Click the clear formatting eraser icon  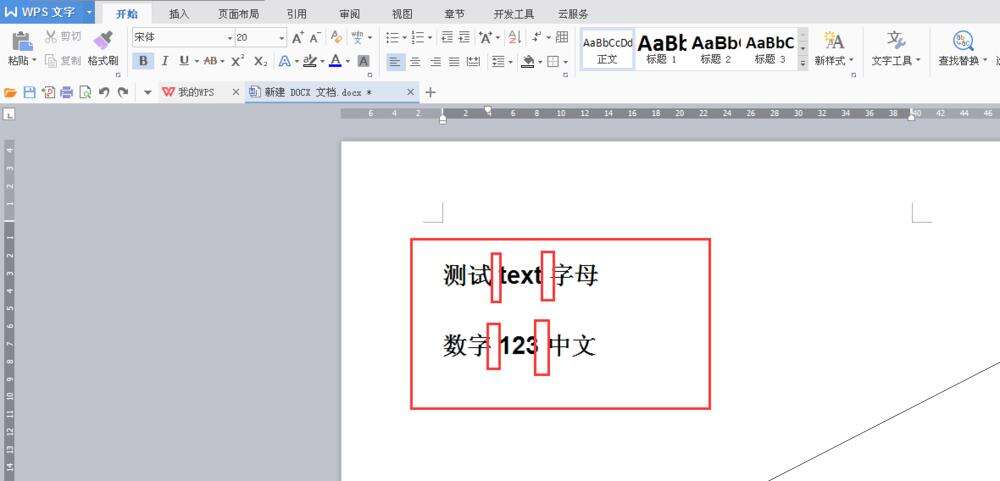[337, 38]
